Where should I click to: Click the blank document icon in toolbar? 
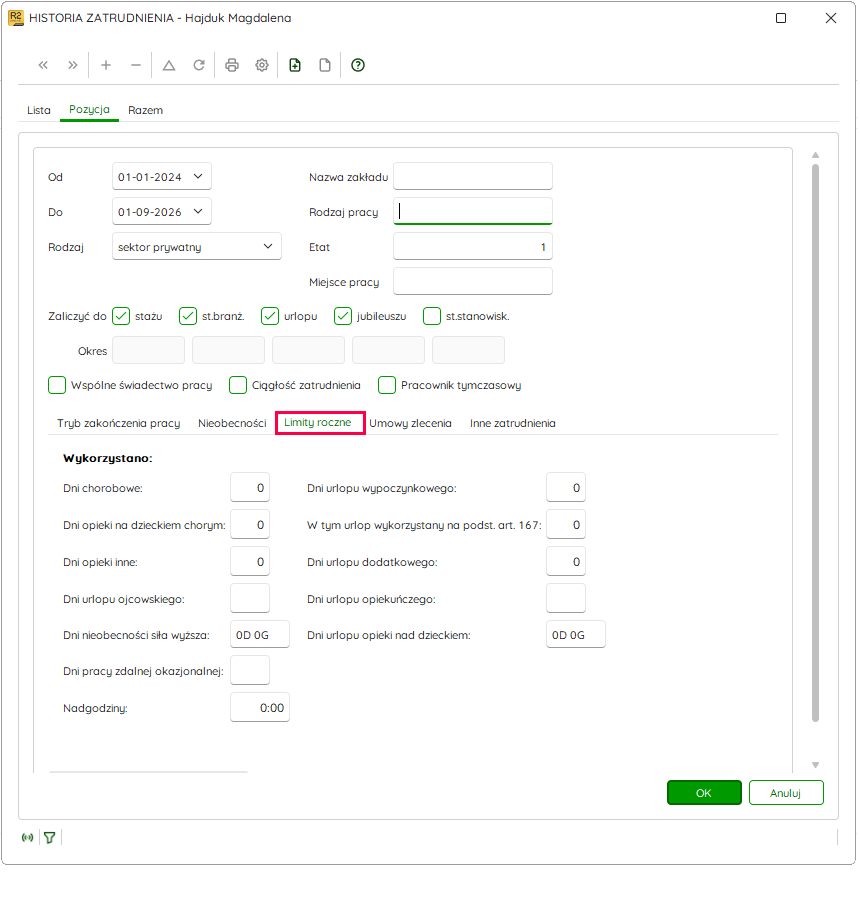pyautogui.click(x=325, y=65)
